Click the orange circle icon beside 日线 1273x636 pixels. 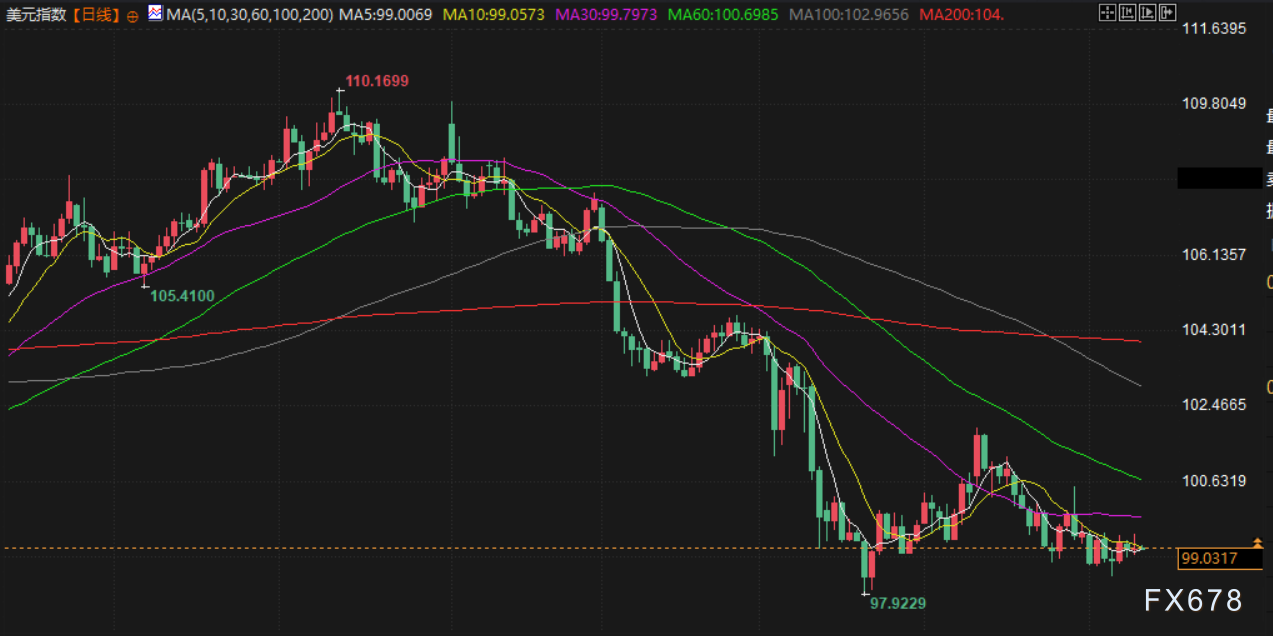coord(133,16)
